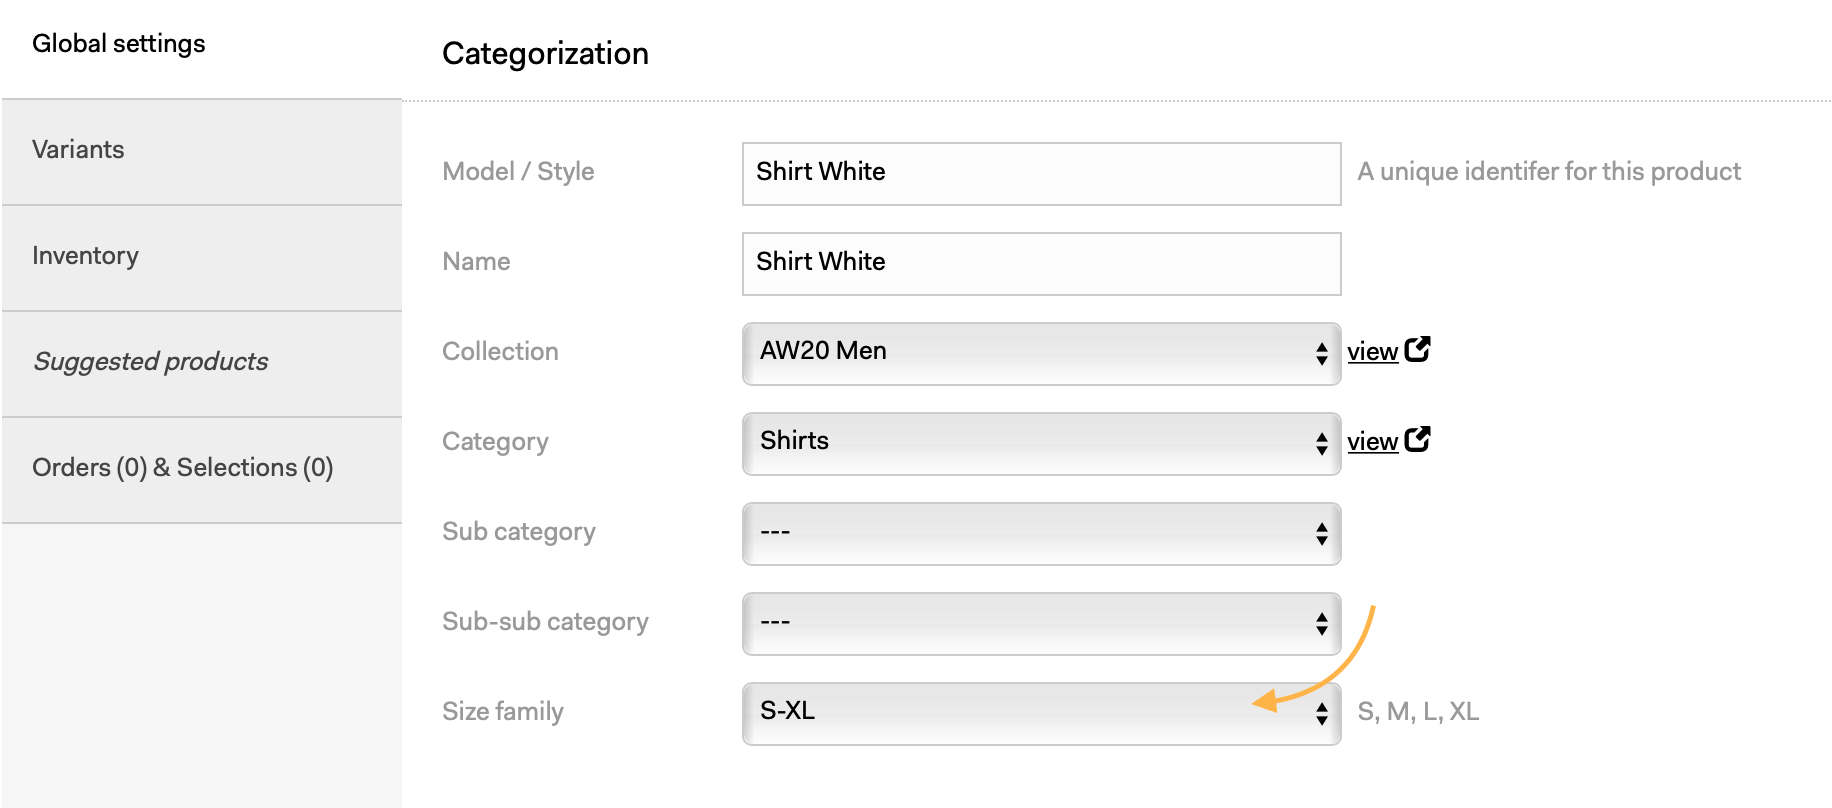Click into the Model / Style field

pos(1041,173)
